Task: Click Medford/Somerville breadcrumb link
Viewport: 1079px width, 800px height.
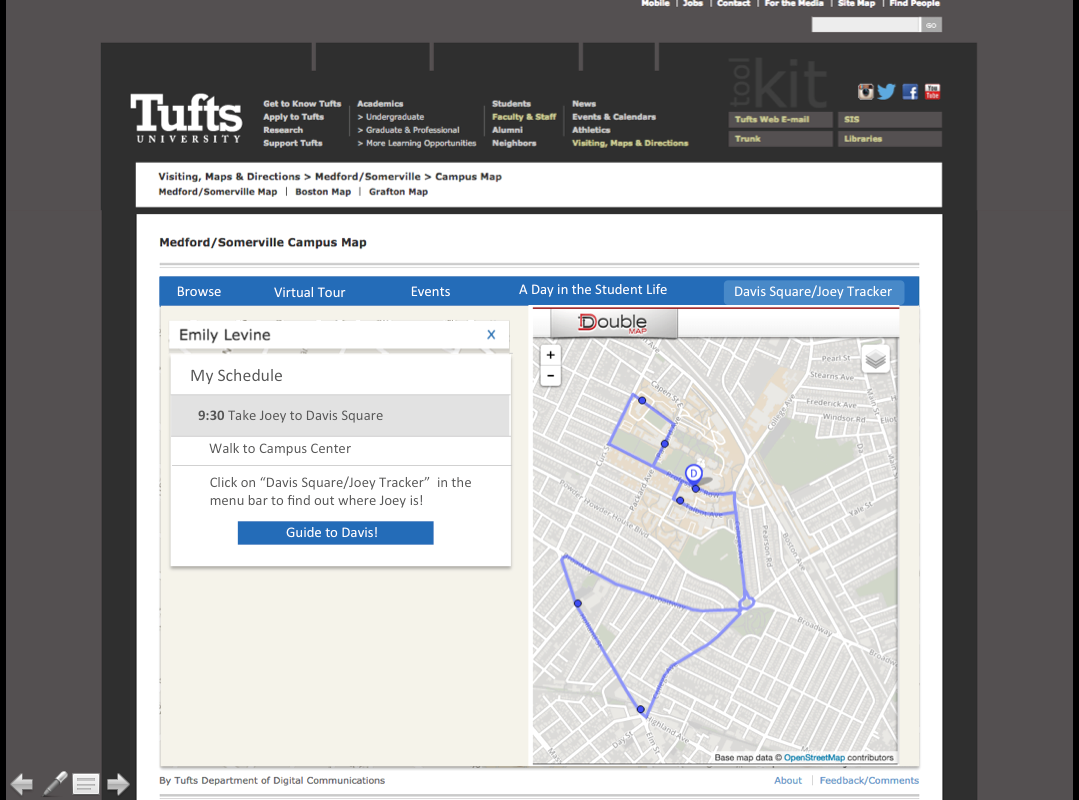Action: click(367, 177)
